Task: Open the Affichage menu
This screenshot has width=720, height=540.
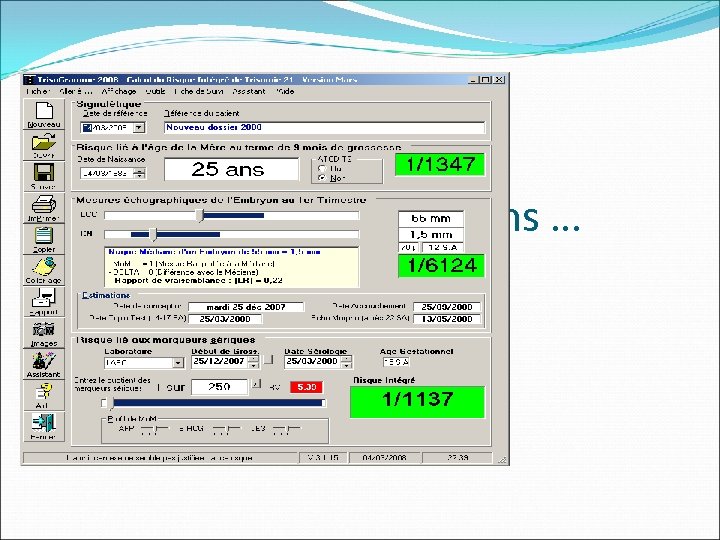Action: tap(119, 91)
